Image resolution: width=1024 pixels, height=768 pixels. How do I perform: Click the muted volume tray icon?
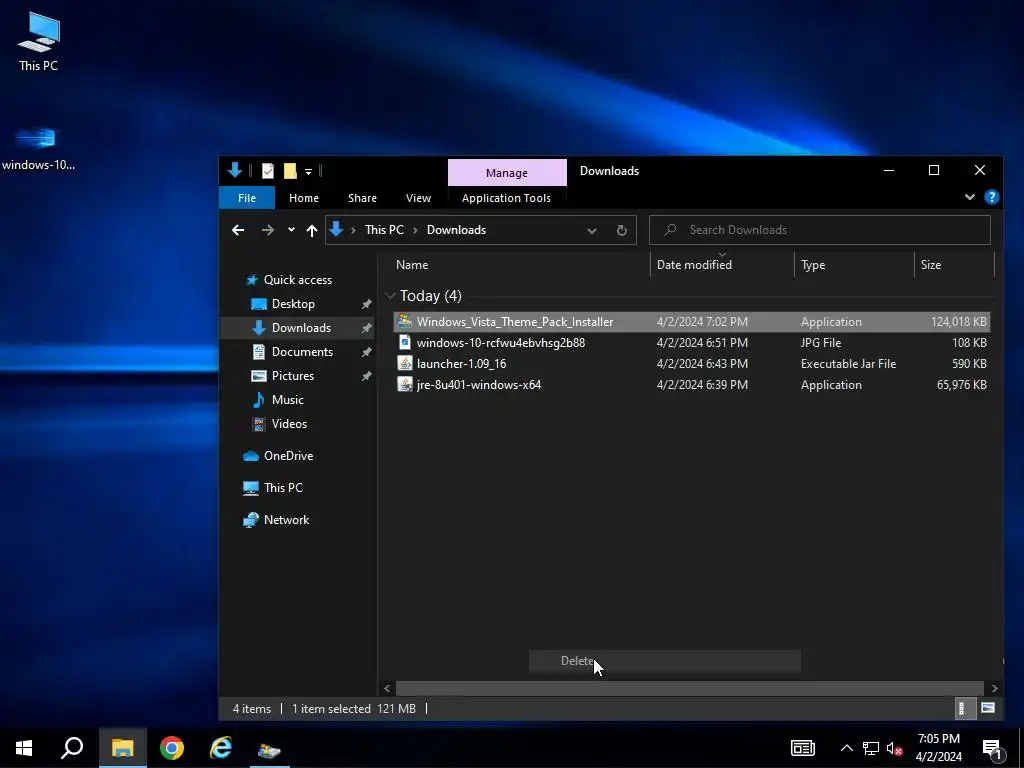coord(895,748)
